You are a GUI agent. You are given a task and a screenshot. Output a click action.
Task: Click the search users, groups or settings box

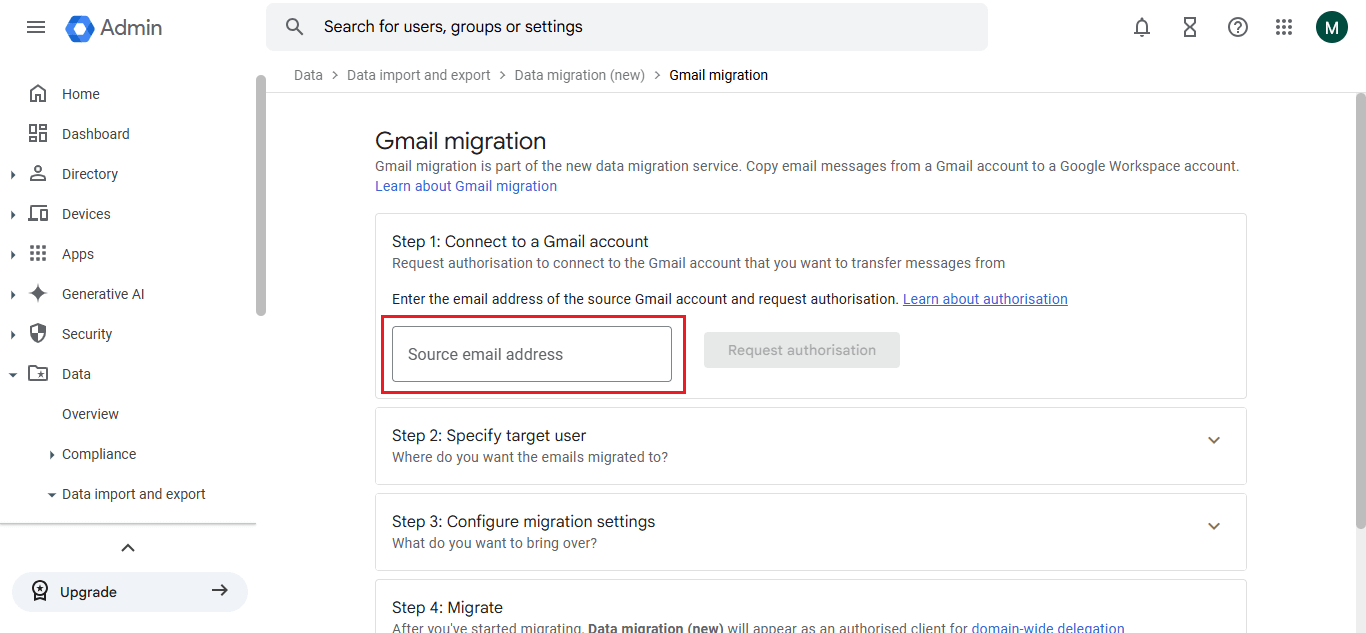click(627, 27)
